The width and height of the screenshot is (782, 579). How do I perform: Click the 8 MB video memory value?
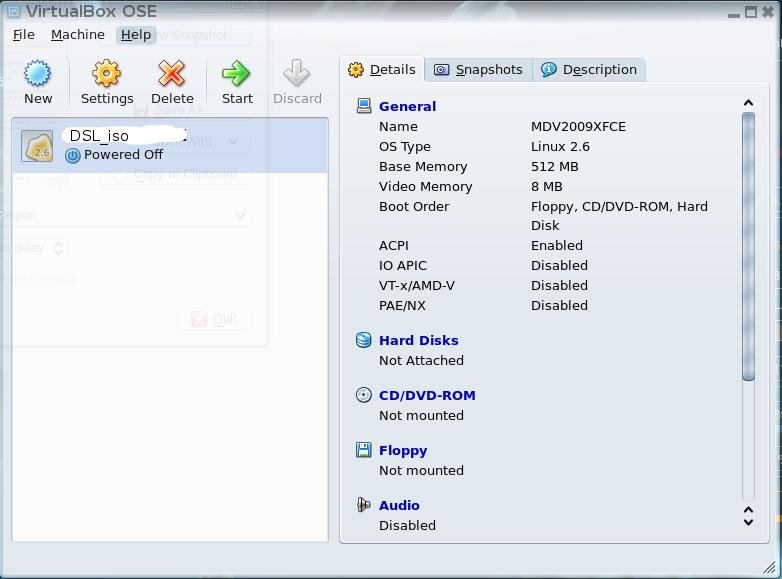(547, 187)
